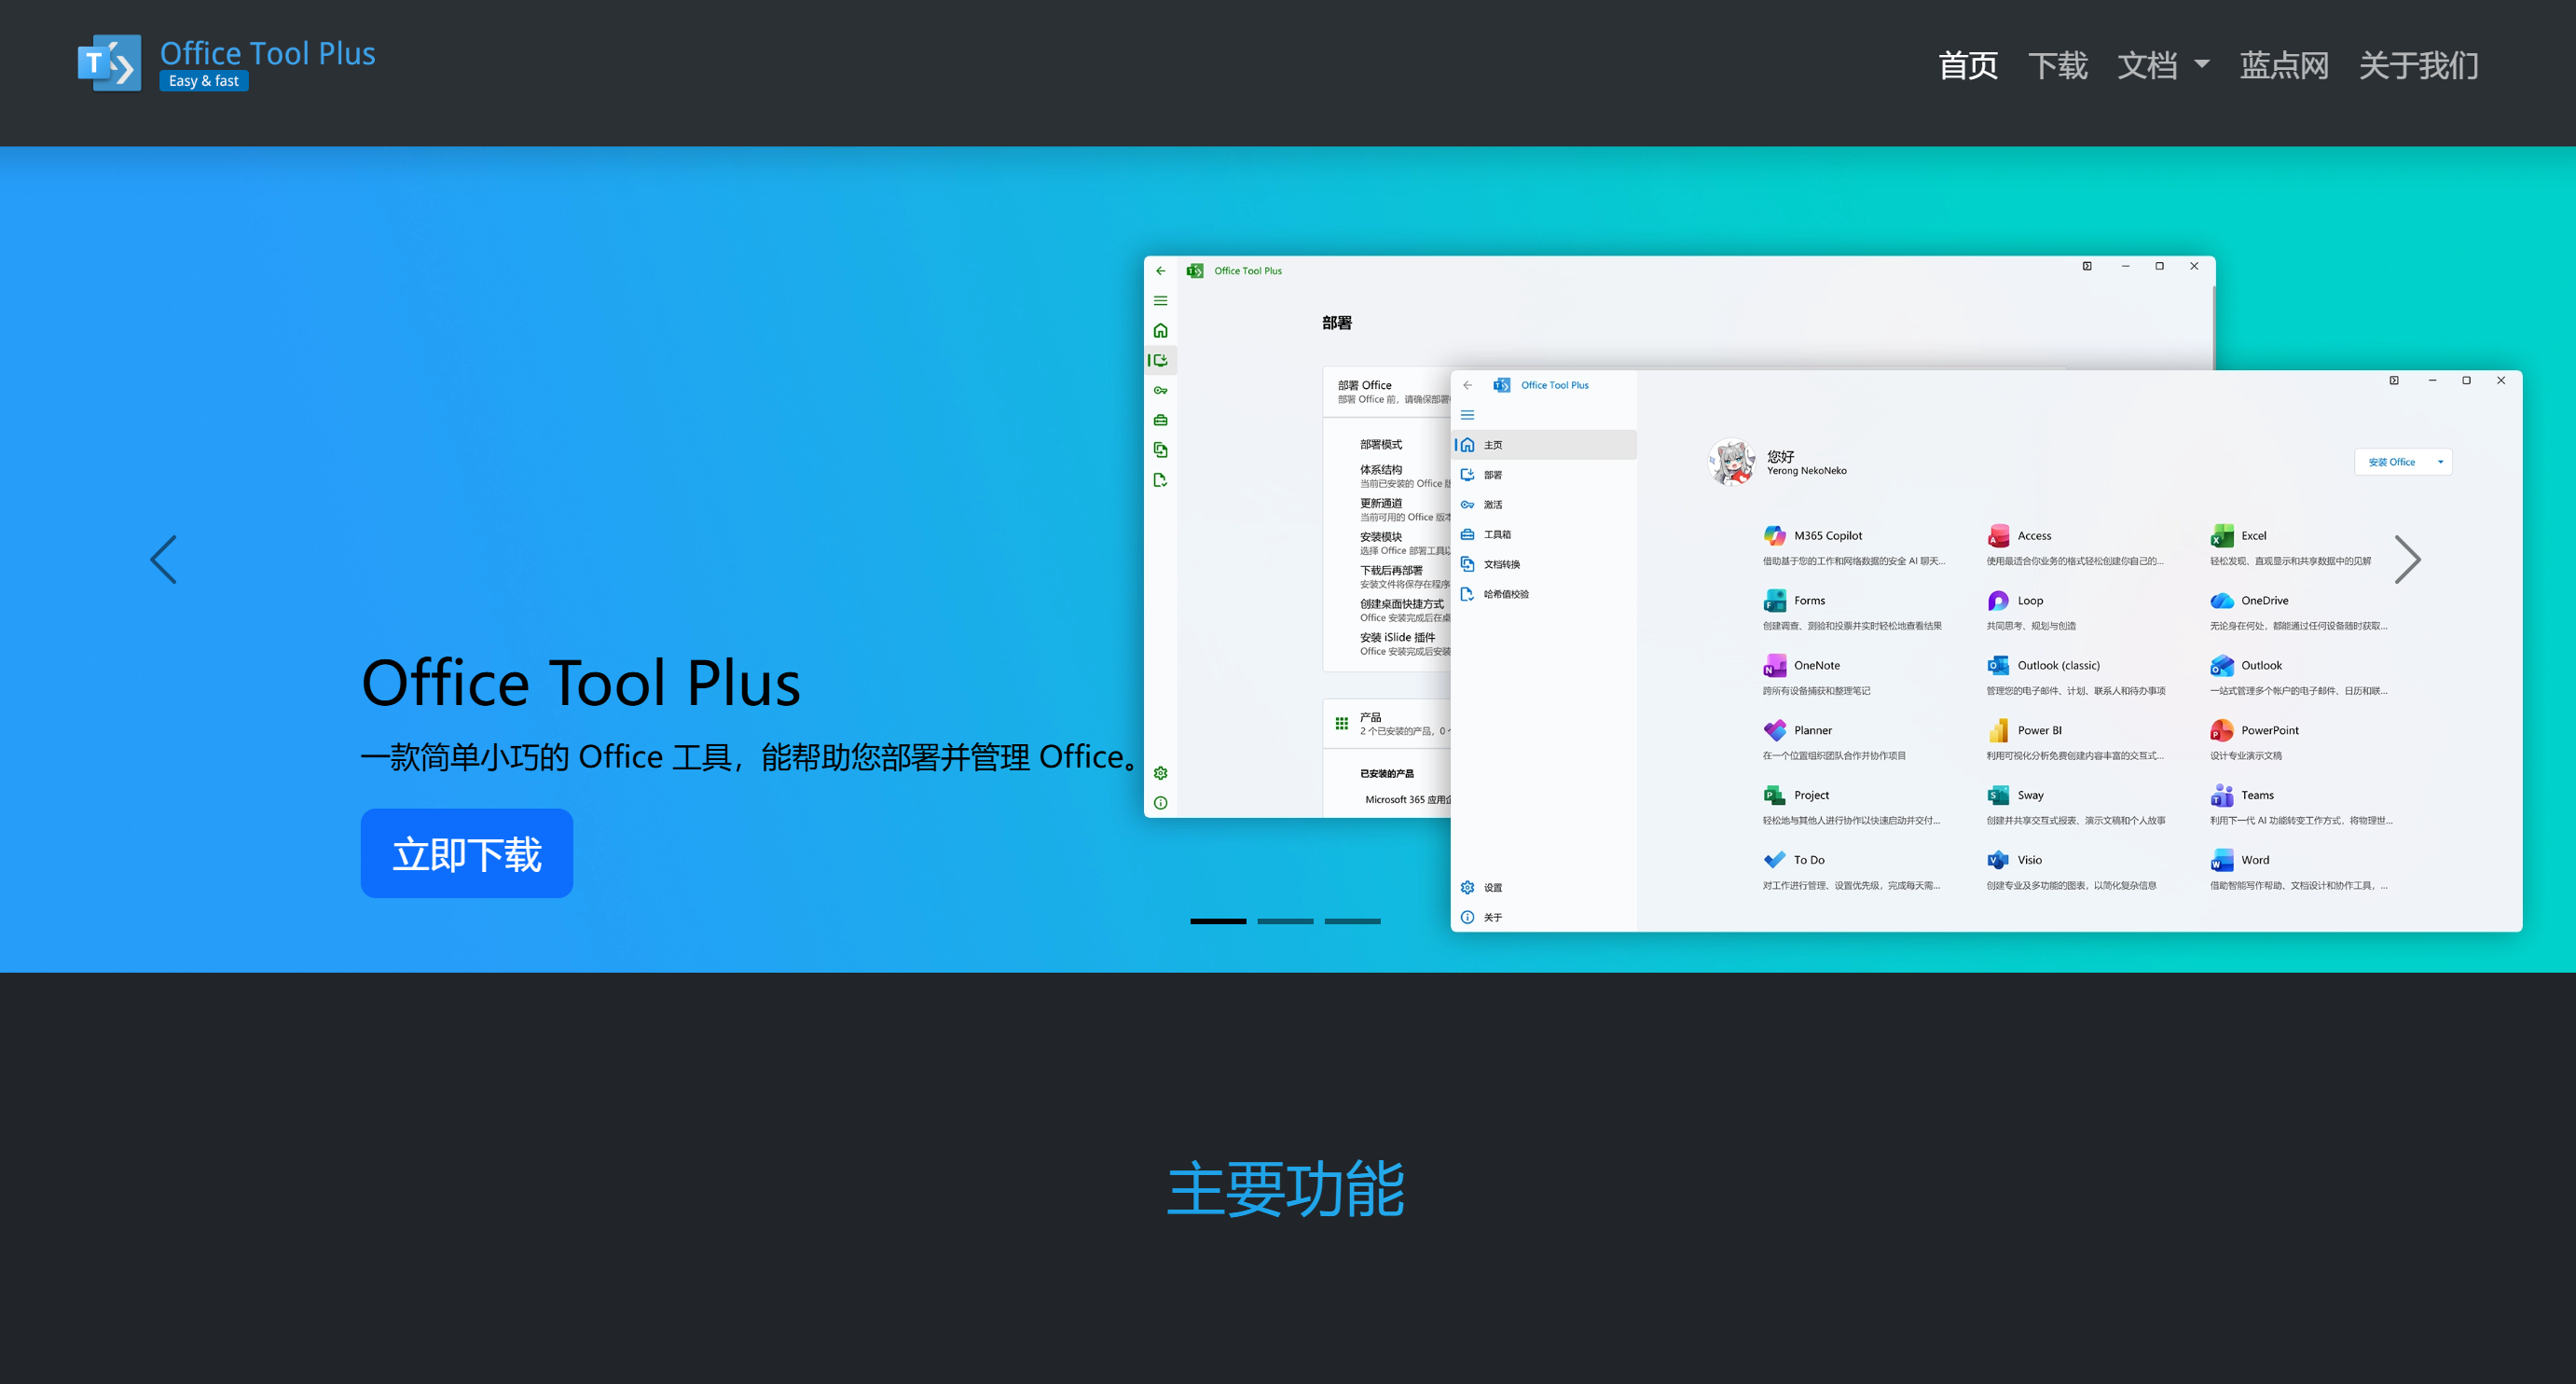Click the 主要功能 heading
The width and height of the screenshot is (2576, 1384).
point(1286,1189)
